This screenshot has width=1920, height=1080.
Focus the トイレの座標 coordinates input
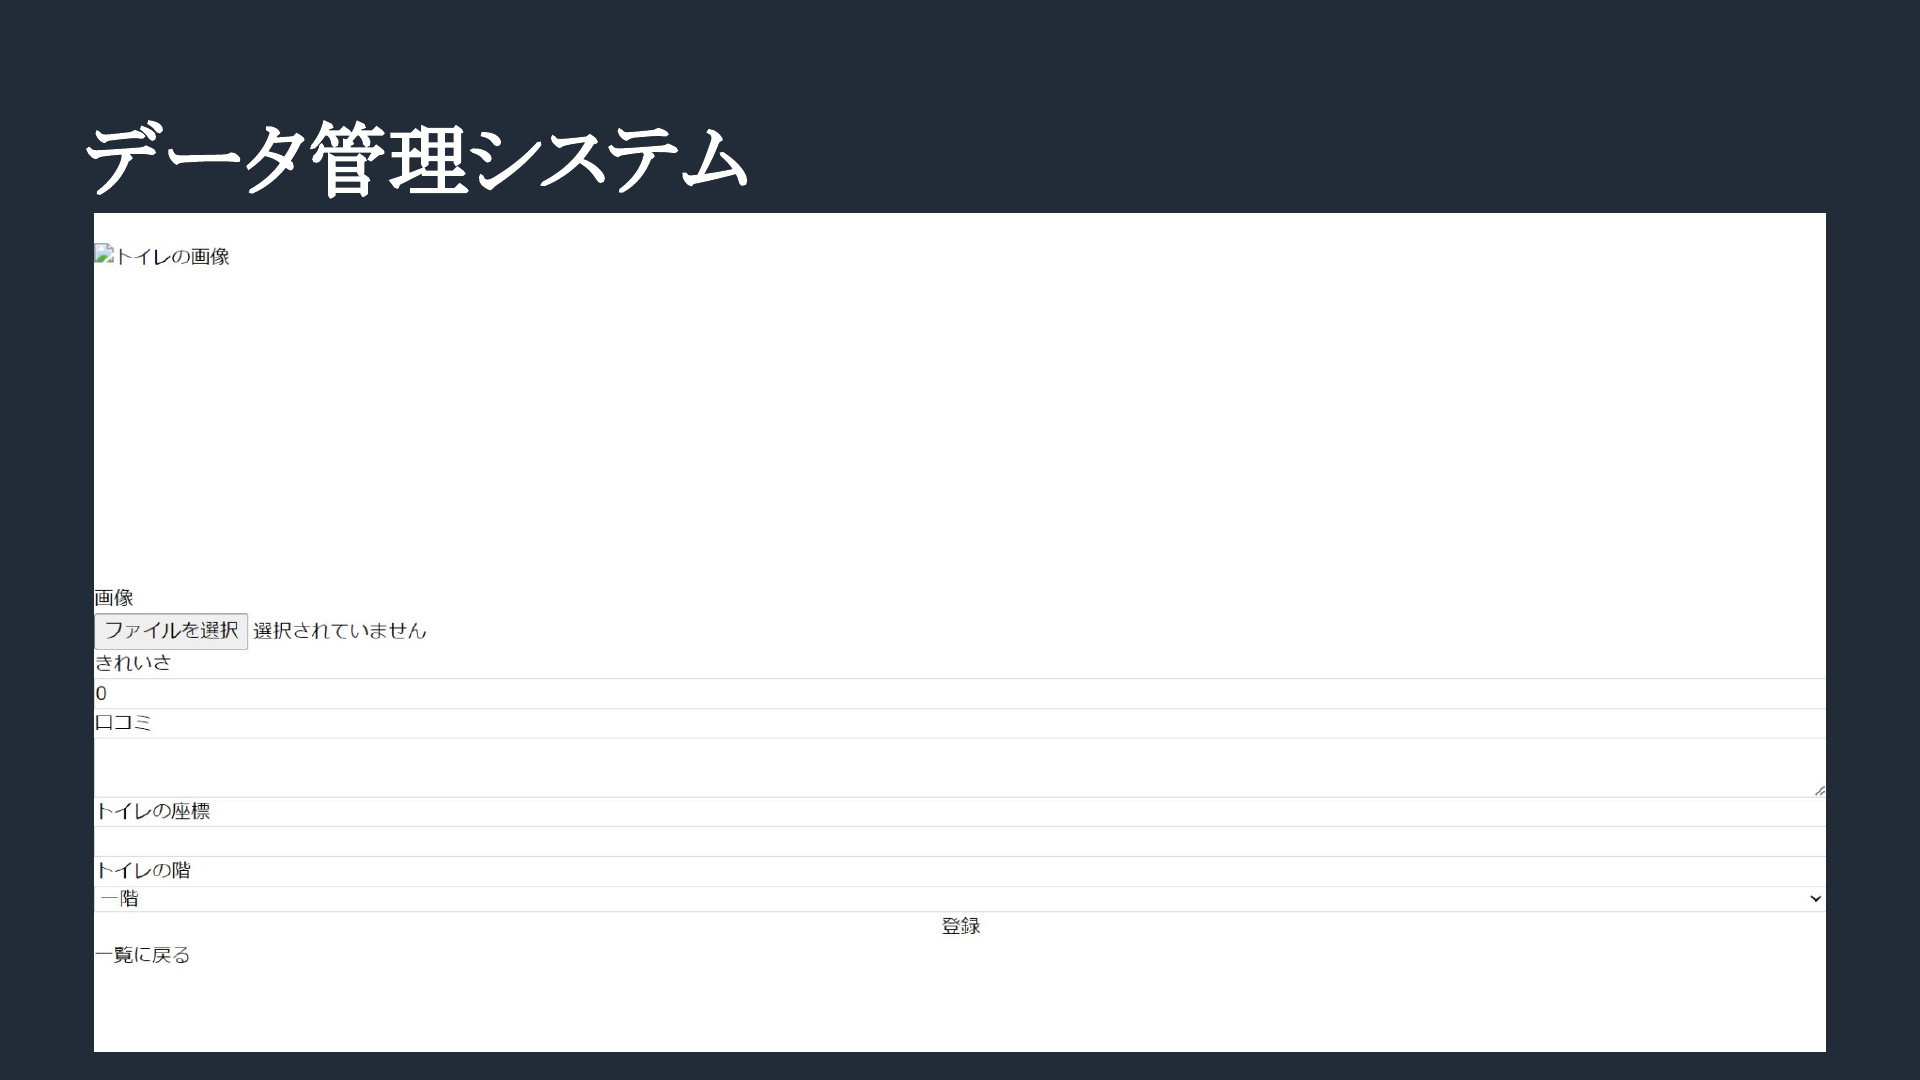(x=960, y=842)
